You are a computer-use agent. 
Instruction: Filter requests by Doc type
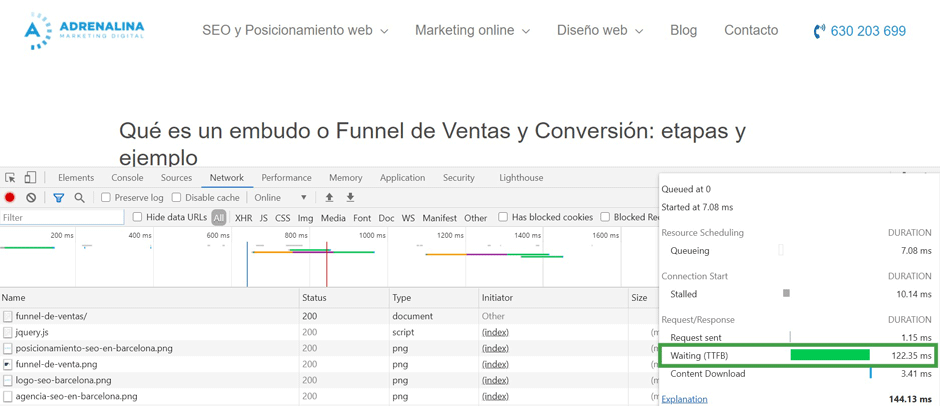(387, 218)
